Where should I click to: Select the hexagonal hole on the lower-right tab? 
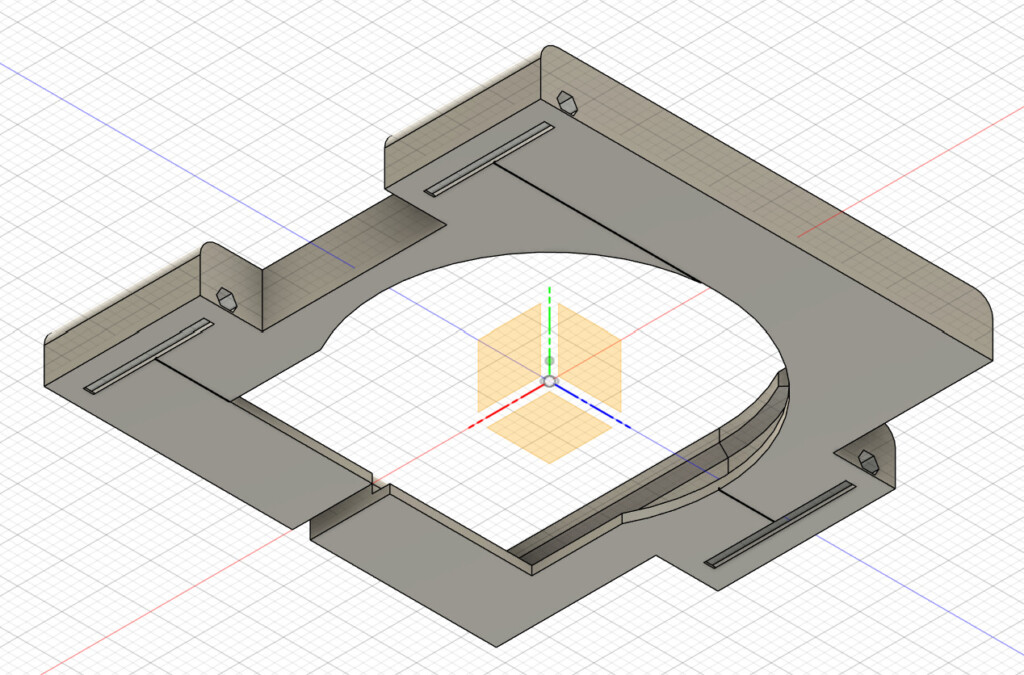tap(868, 462)
